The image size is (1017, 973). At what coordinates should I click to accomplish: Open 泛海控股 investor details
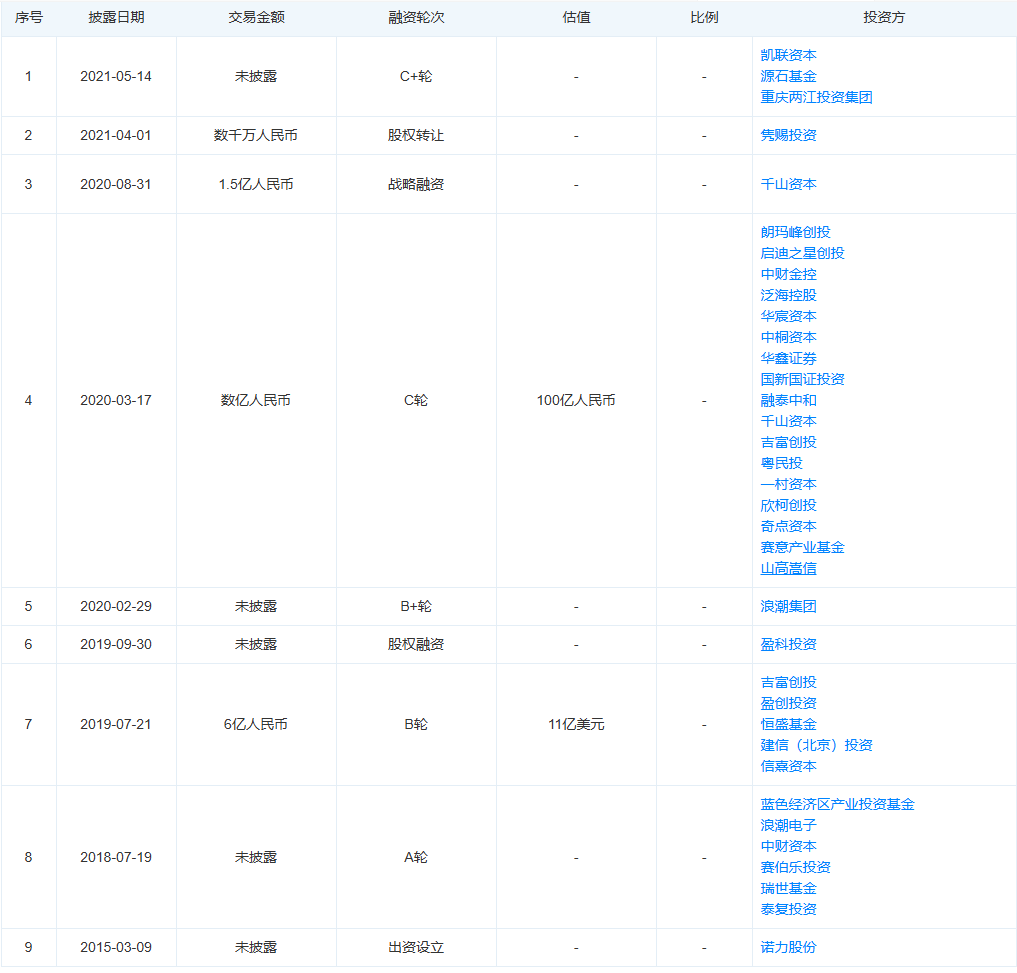click(788, 295)
